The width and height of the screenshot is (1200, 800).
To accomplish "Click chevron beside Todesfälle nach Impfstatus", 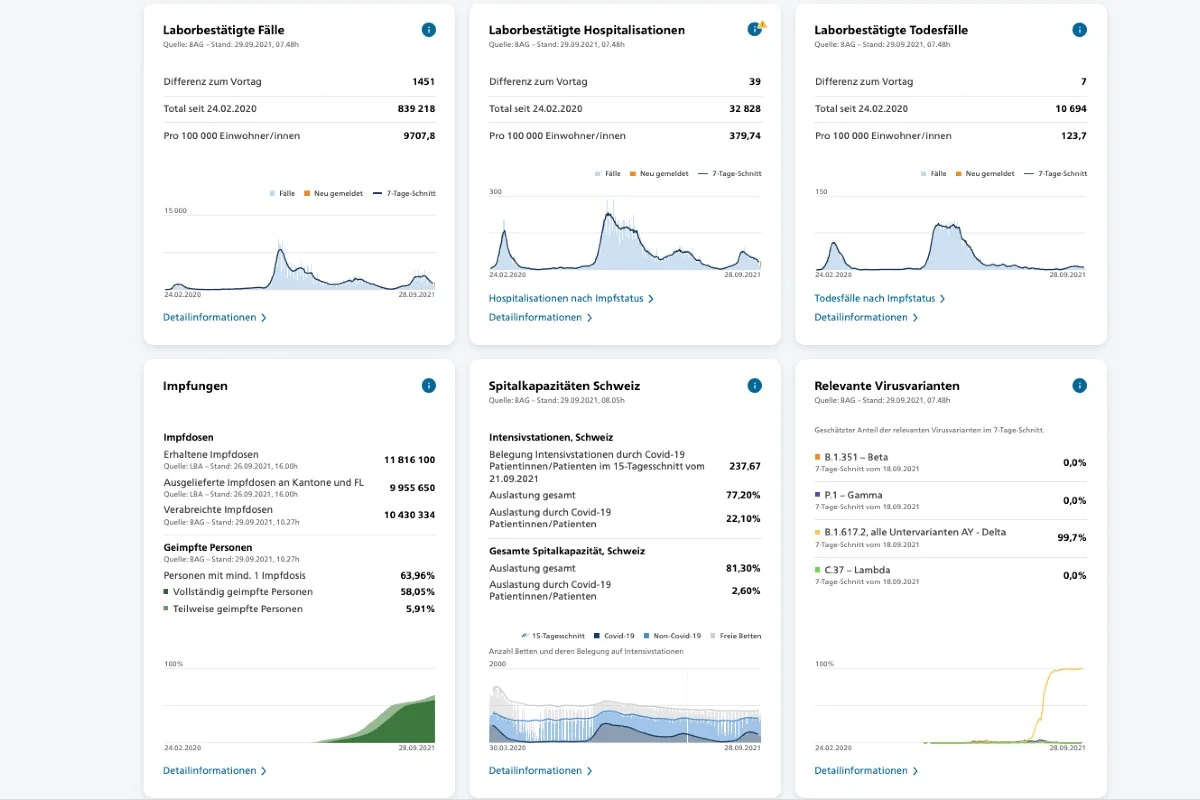I will point(942,299).
